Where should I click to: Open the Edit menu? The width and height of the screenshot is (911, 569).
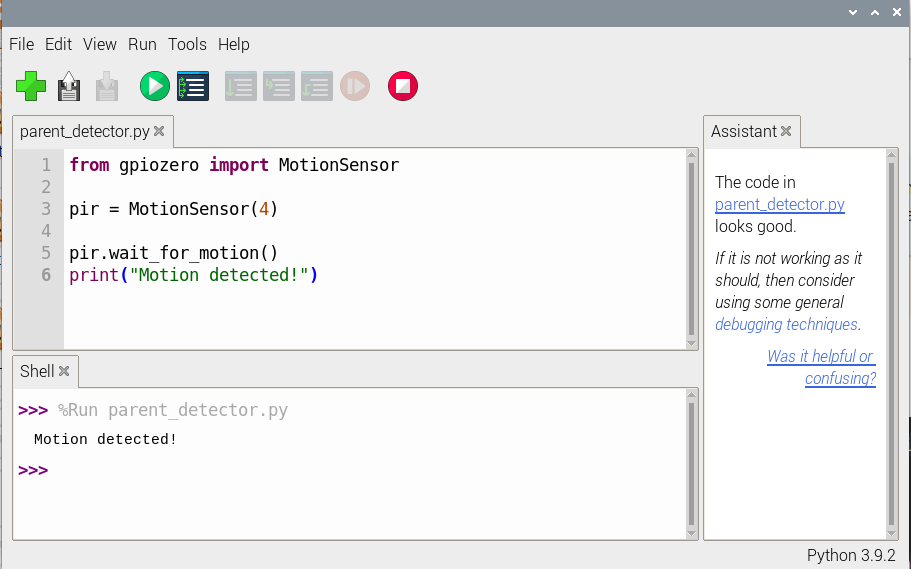(59, 44)
